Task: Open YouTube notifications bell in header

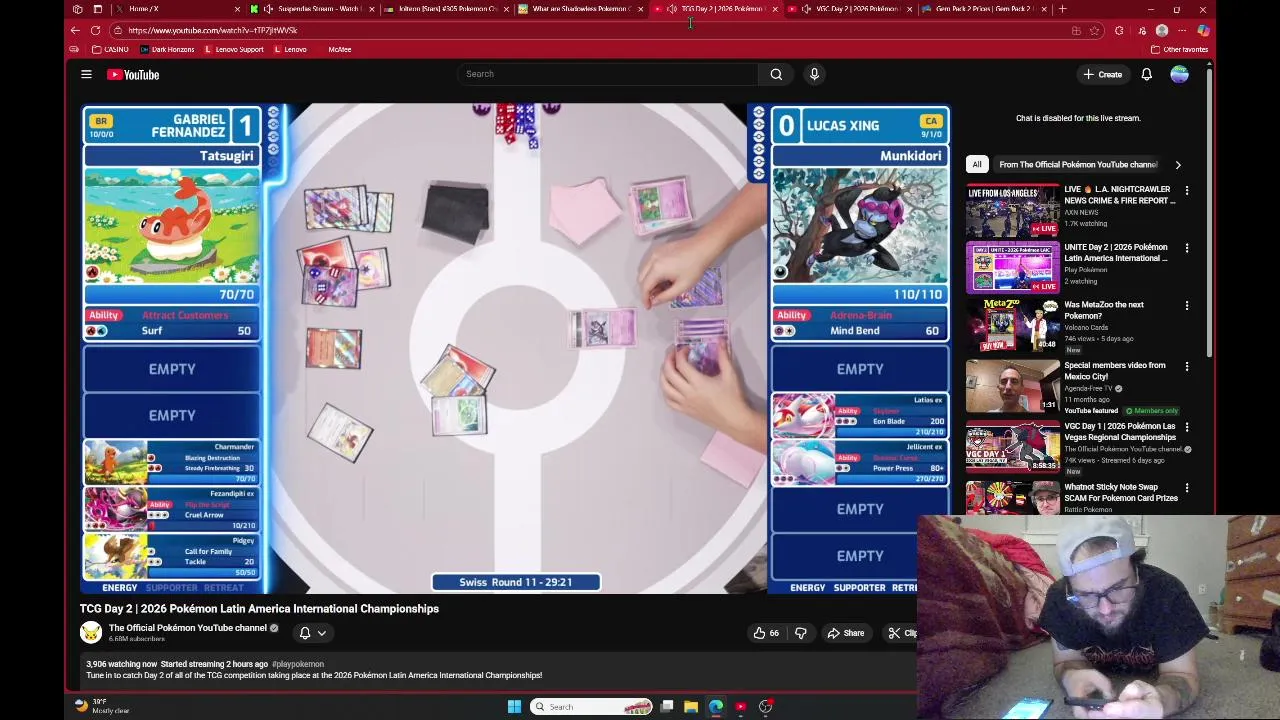Action: click(1147, 74)
